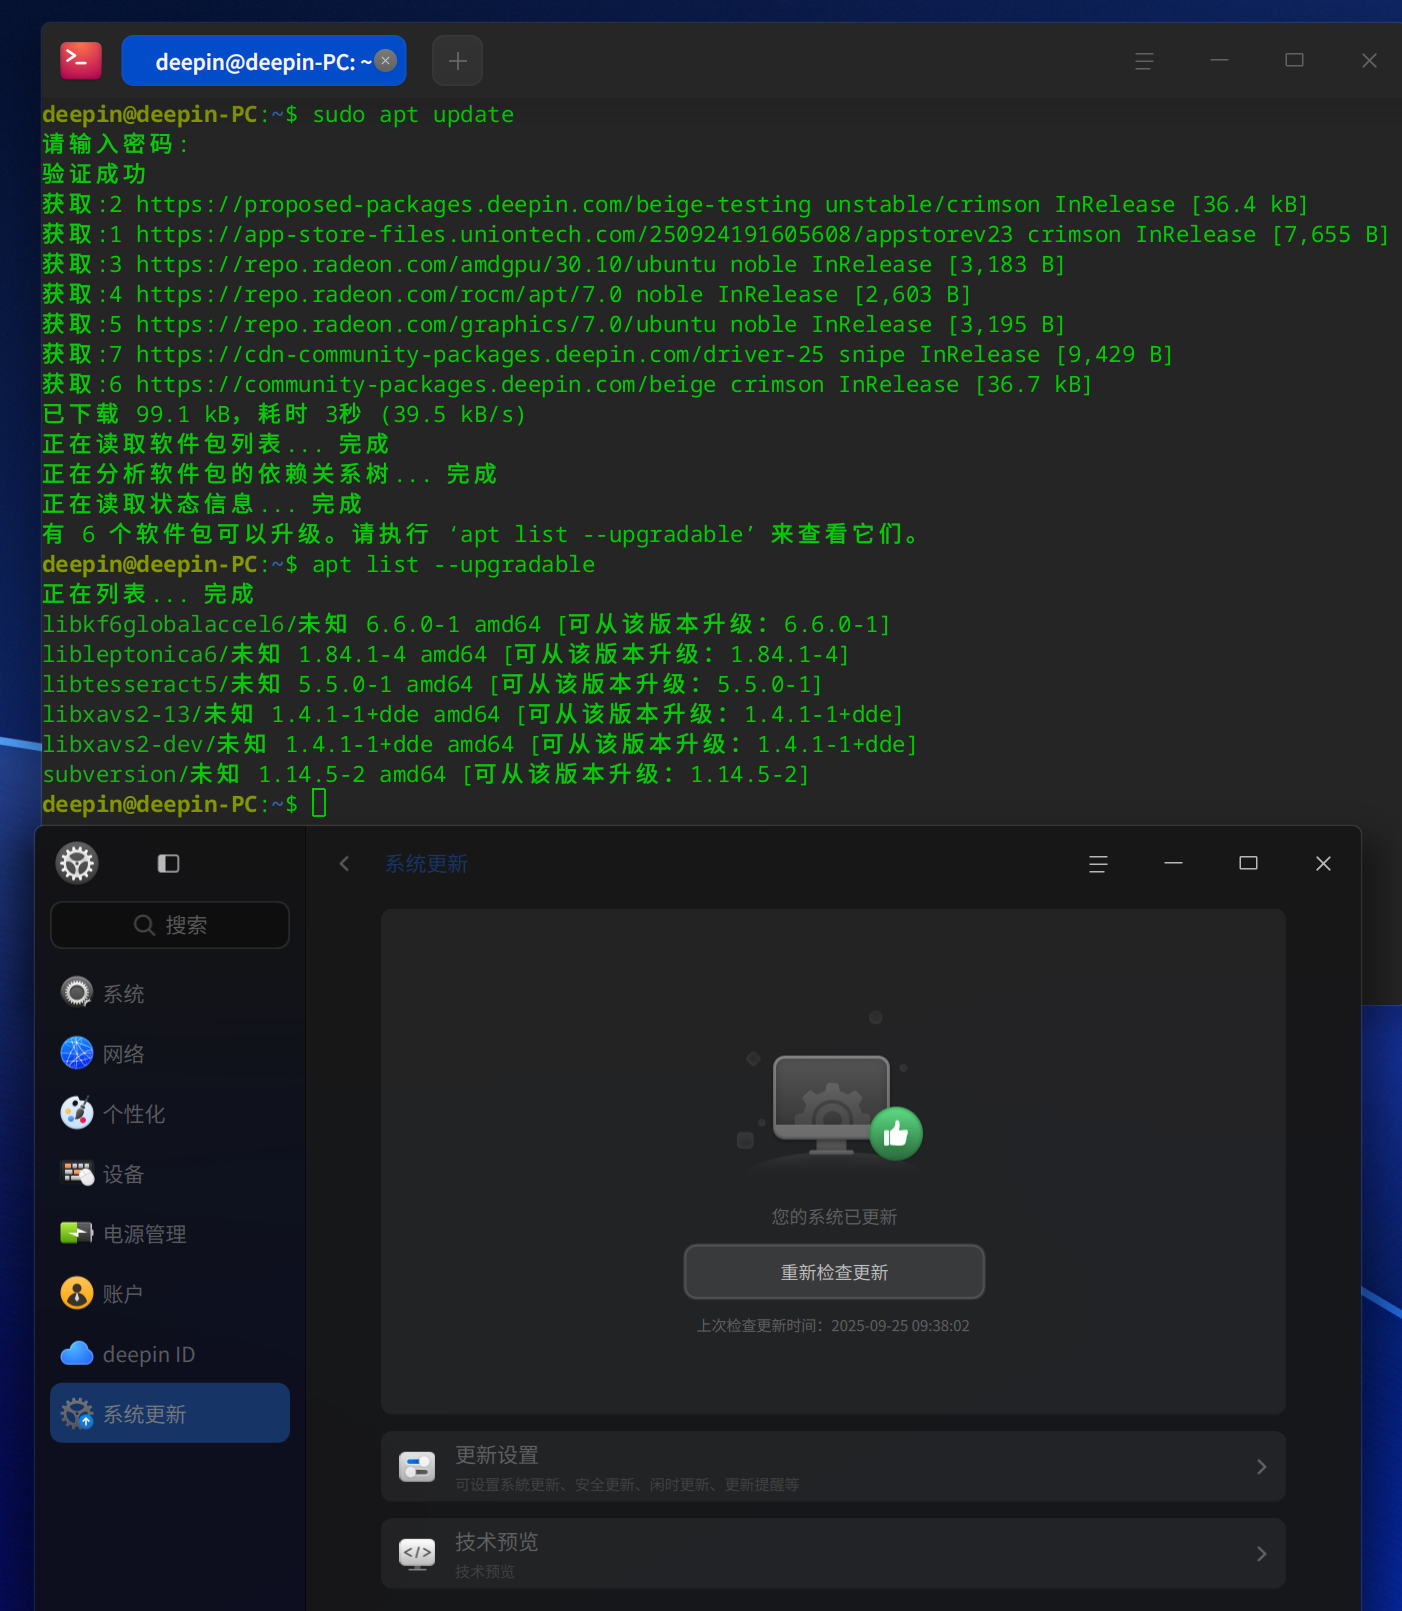
Task: Open 设备 settings in the sidebar
Action: pyautogui.click(x=170, y=1173)
